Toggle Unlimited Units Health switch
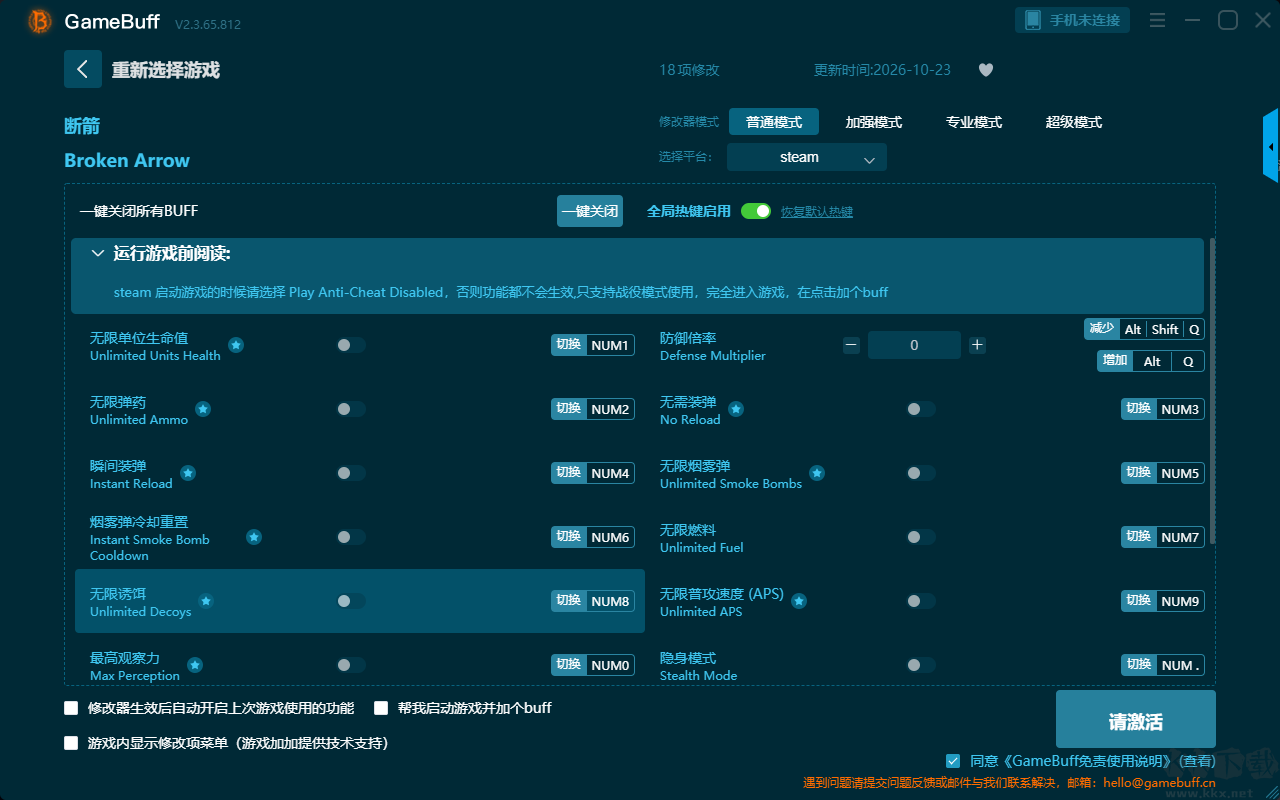Screen dimensions: 1280x800 (351, 345)
